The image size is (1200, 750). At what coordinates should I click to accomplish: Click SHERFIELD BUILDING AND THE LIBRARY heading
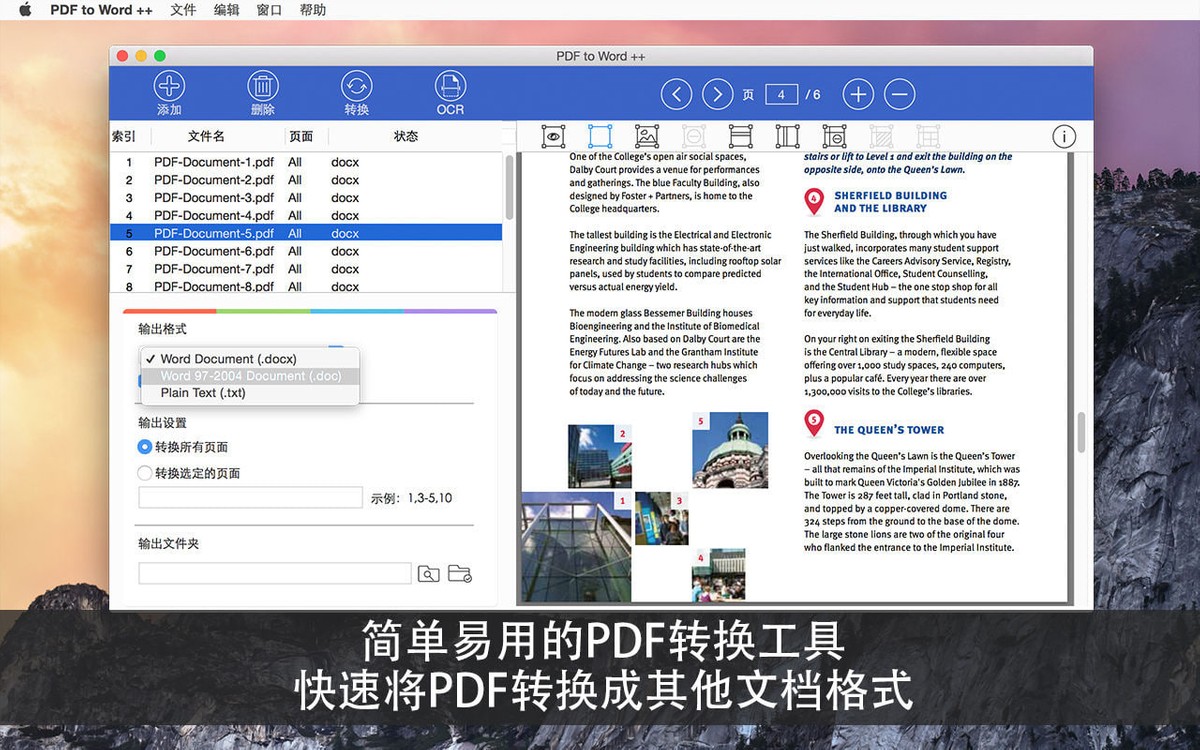tap(890, 202)
